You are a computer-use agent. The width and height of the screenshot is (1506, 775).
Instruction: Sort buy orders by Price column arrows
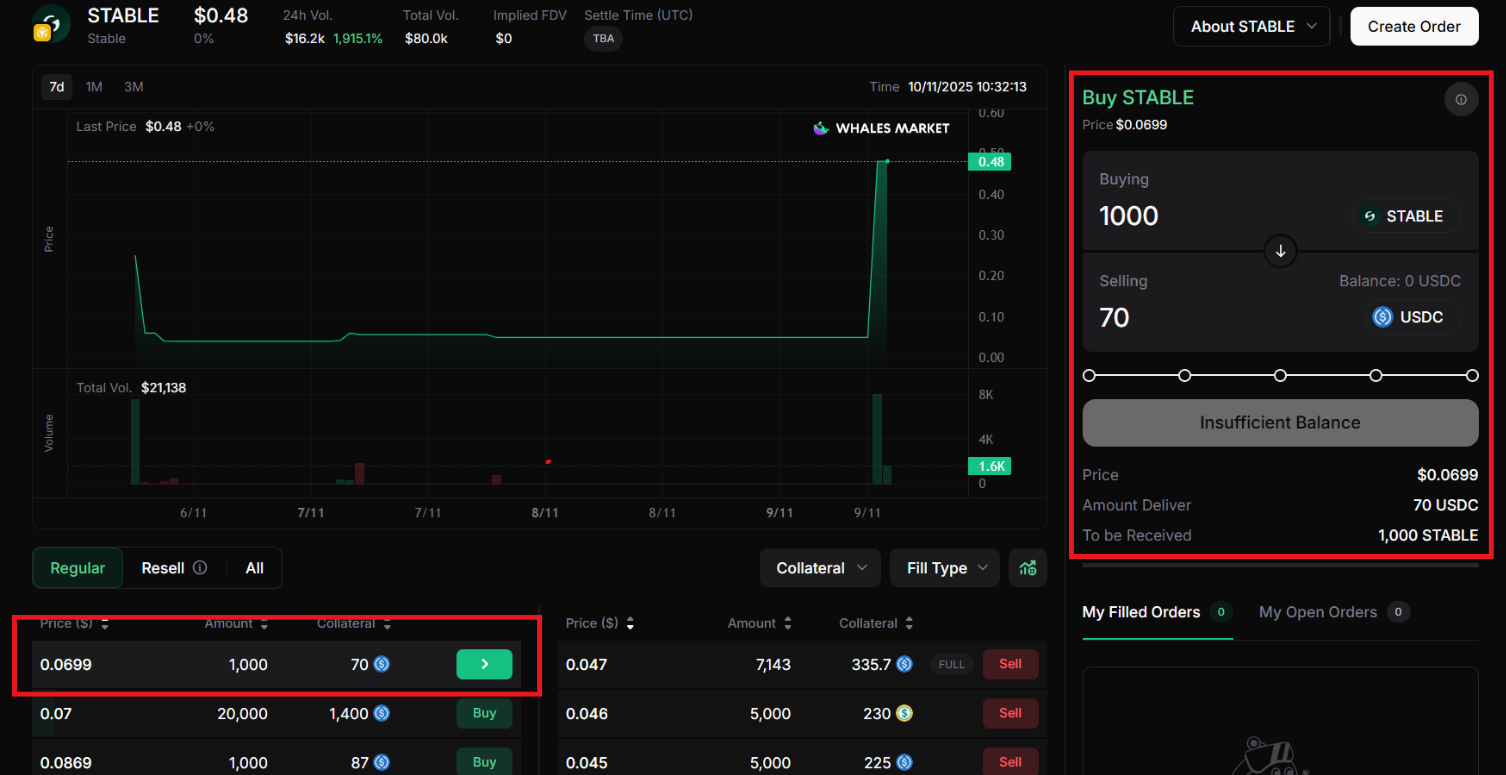pyautogui.click(x=105, y=624)
